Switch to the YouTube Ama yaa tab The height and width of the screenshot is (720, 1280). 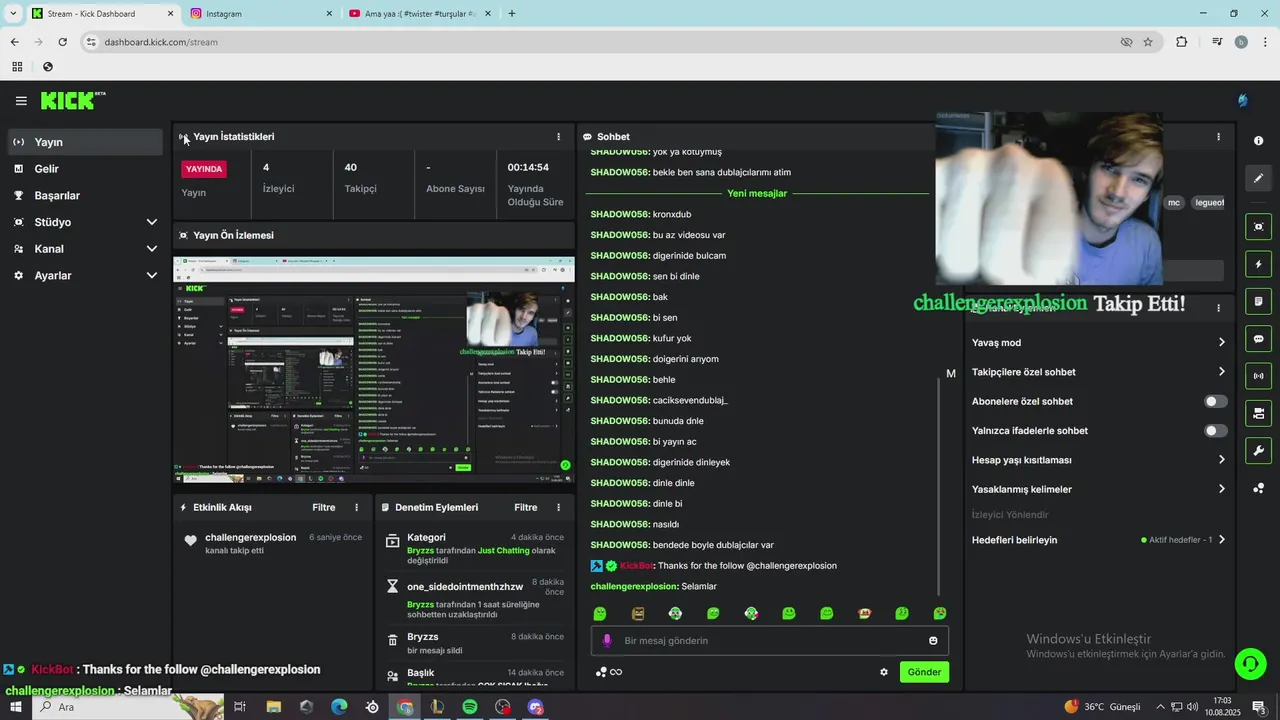(418, 14)
